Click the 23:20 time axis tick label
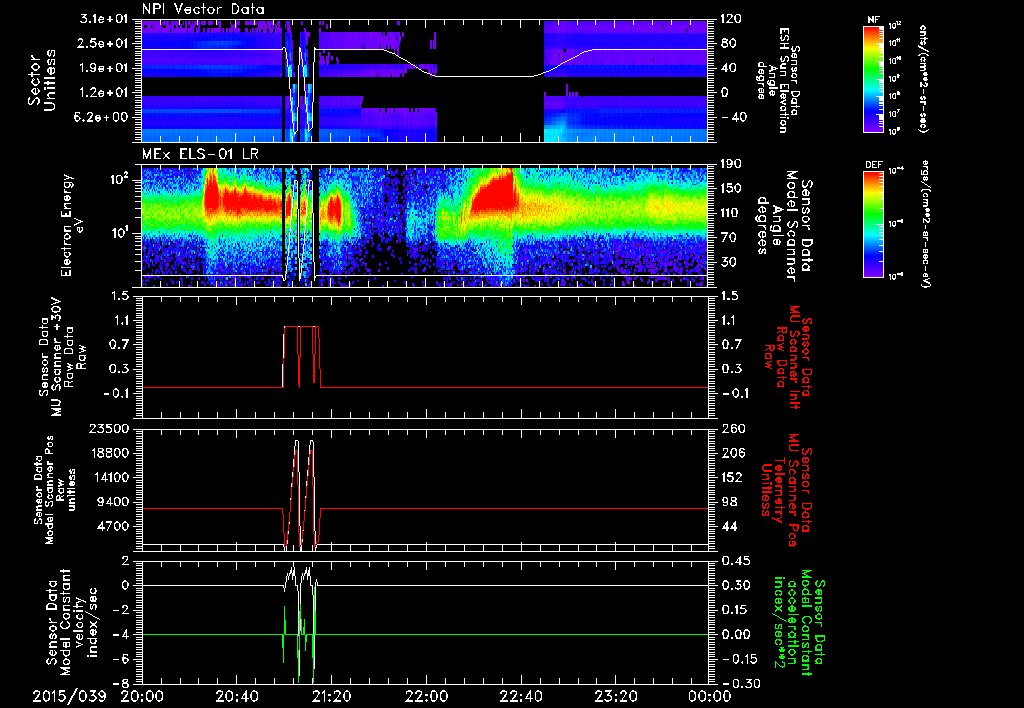The height and width of the screenshot is (708, 1024). pyautogui.click(x=615, y=696)
